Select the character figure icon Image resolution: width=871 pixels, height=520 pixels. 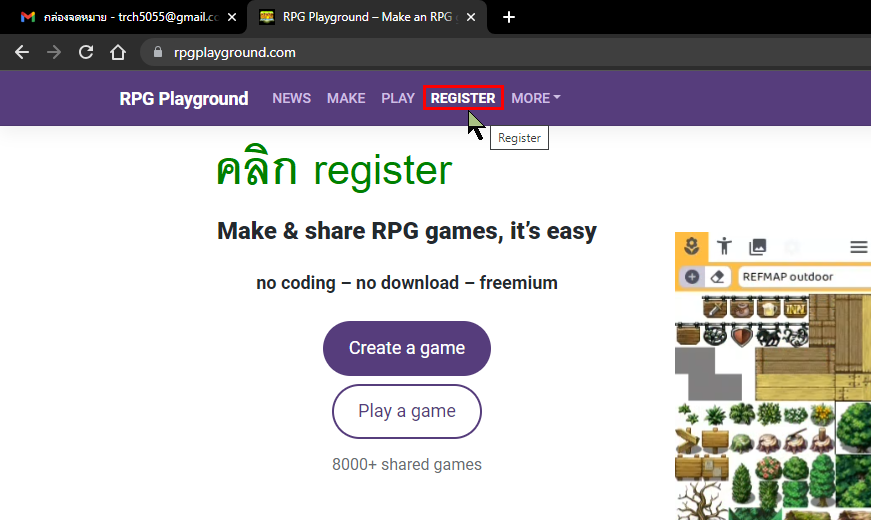point(724,246)
